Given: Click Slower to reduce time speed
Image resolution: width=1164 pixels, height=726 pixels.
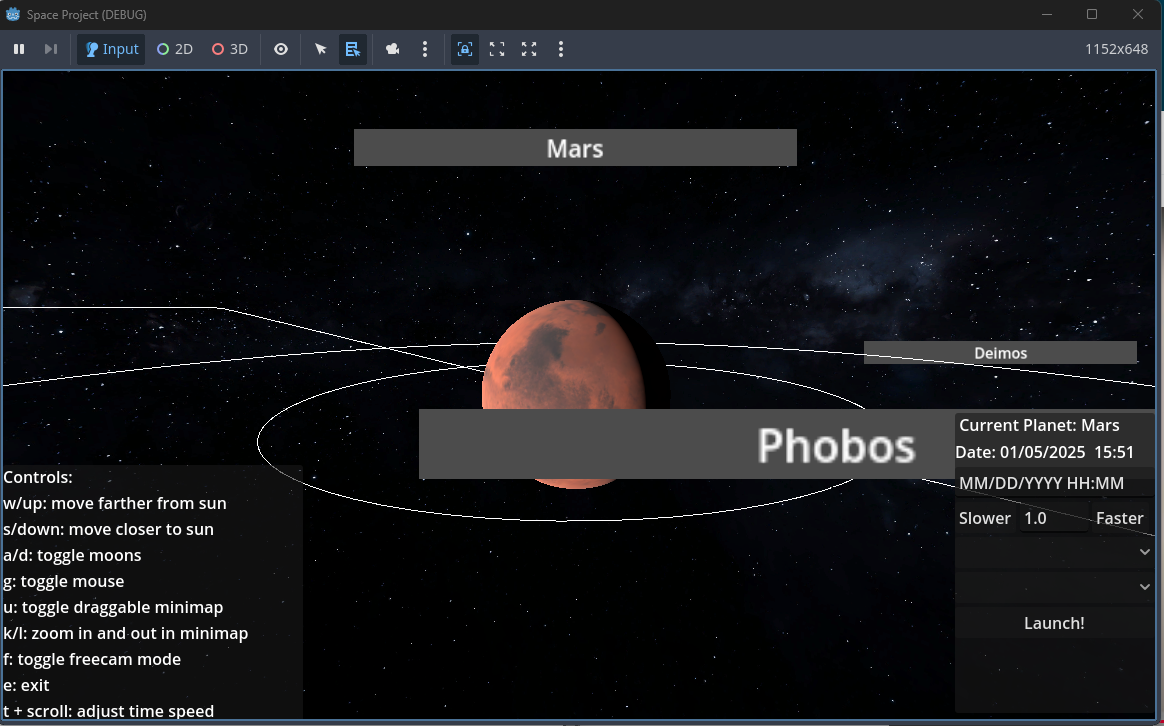Looking at the screenshot, I should 984,518.
